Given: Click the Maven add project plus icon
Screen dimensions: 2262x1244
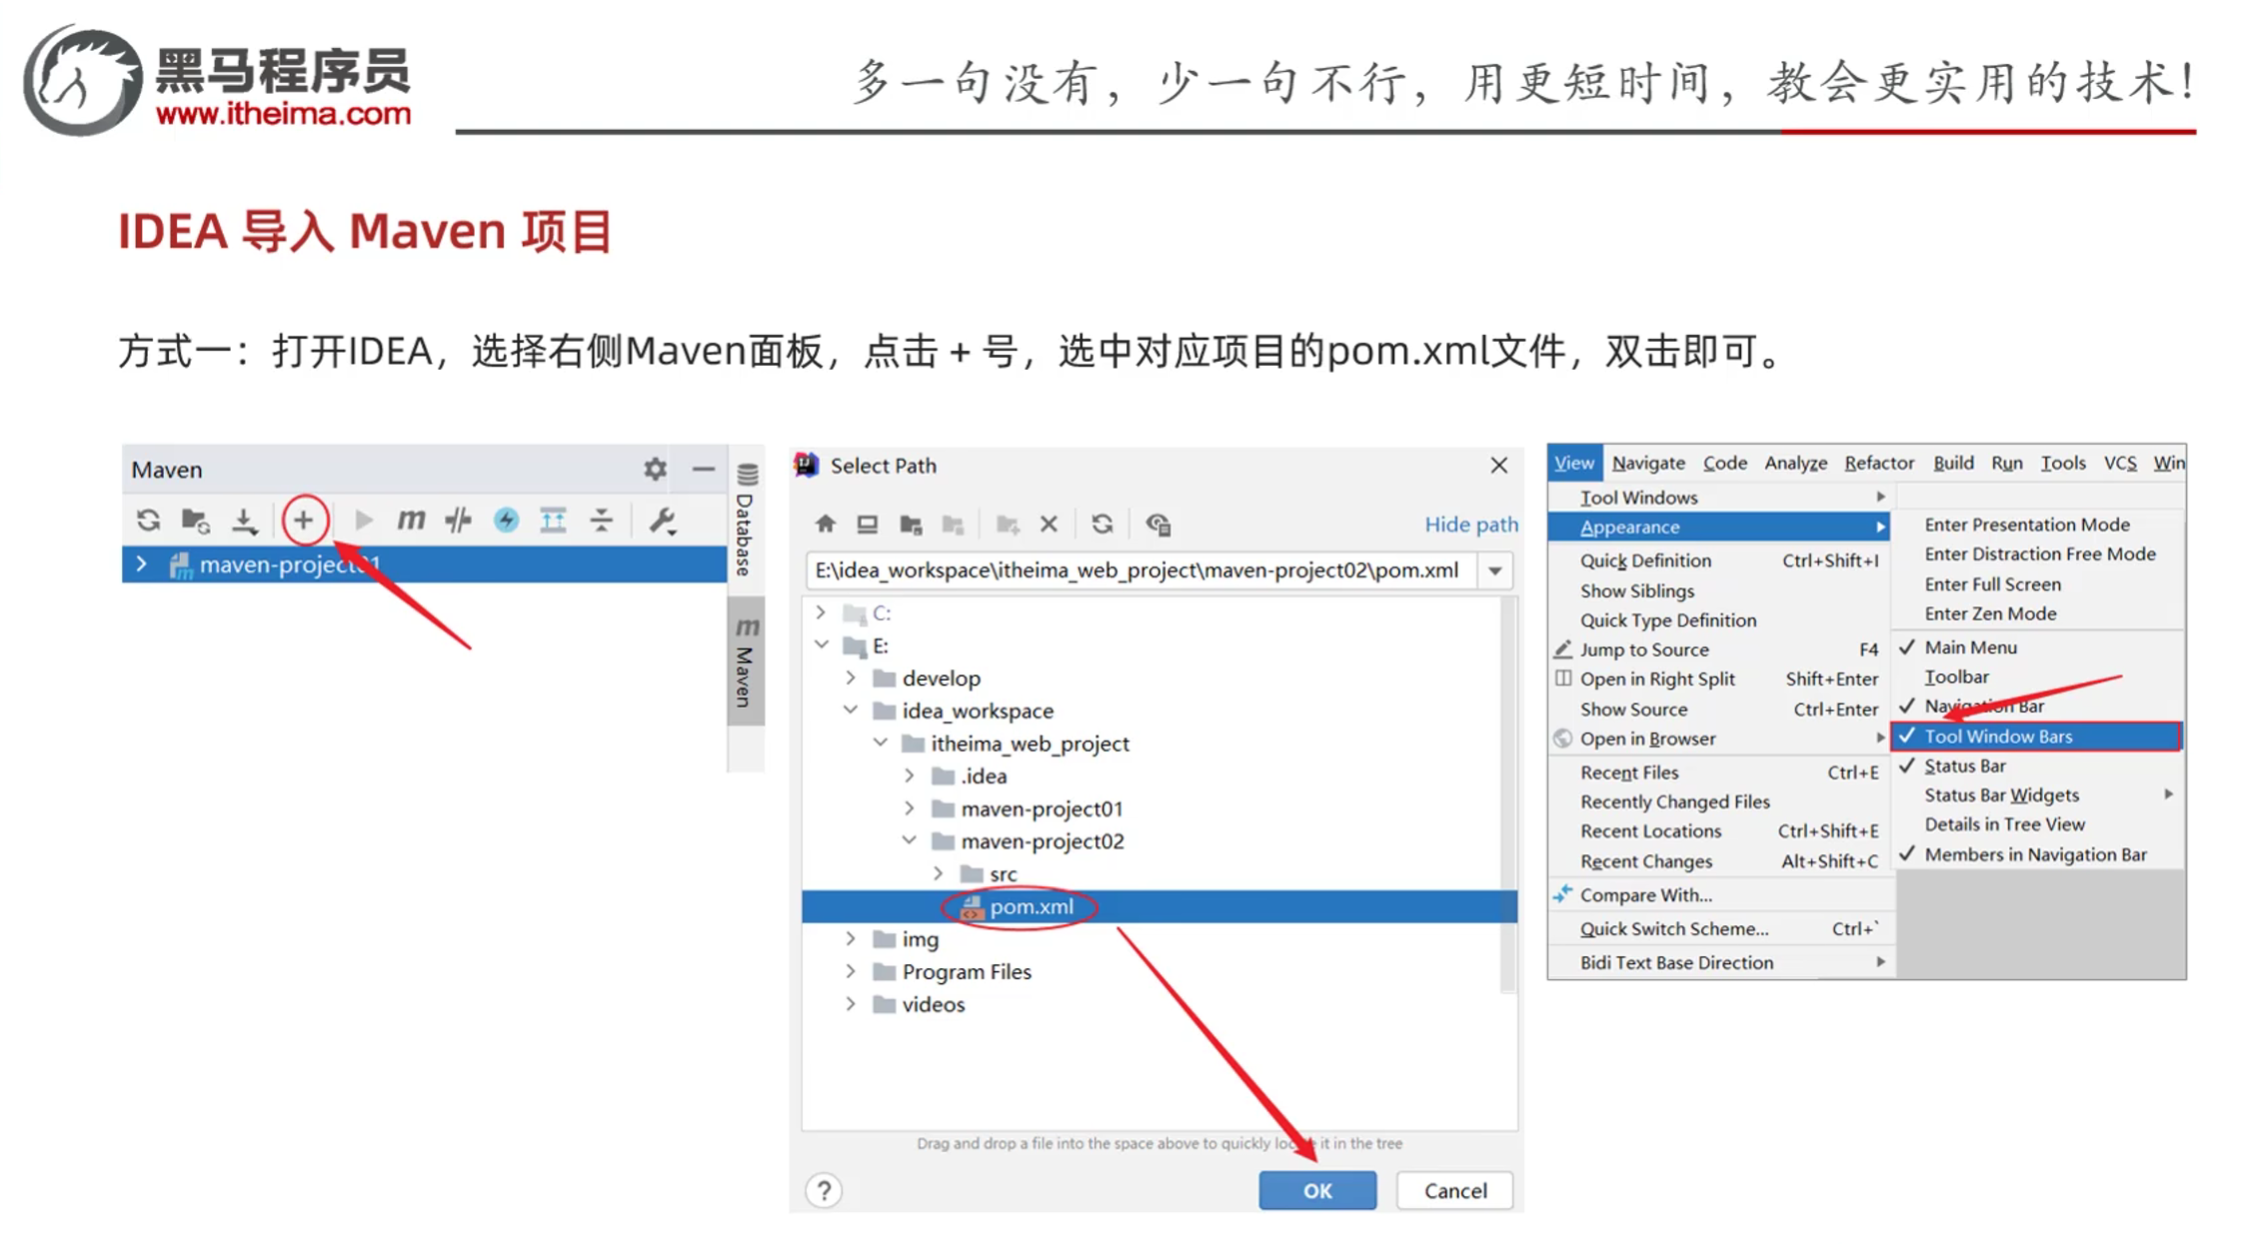Looking at the screenshot, I should tap(304, 520).
